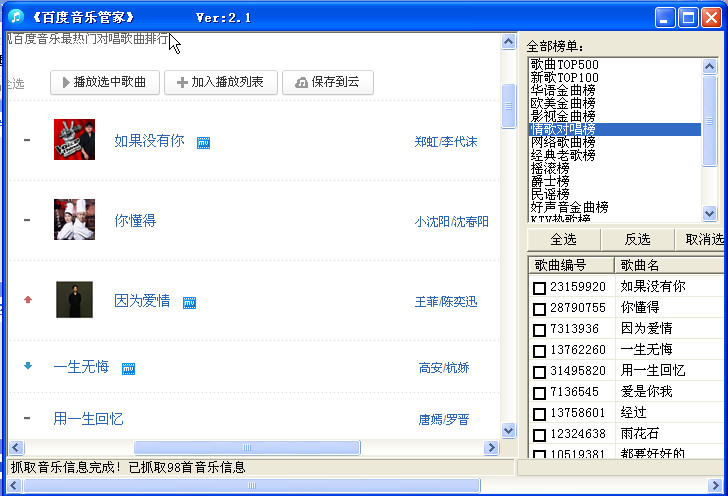Select 经典老歌榜 in the chart list
This screenshot has width=728, height=496.
tap(615, 155)
